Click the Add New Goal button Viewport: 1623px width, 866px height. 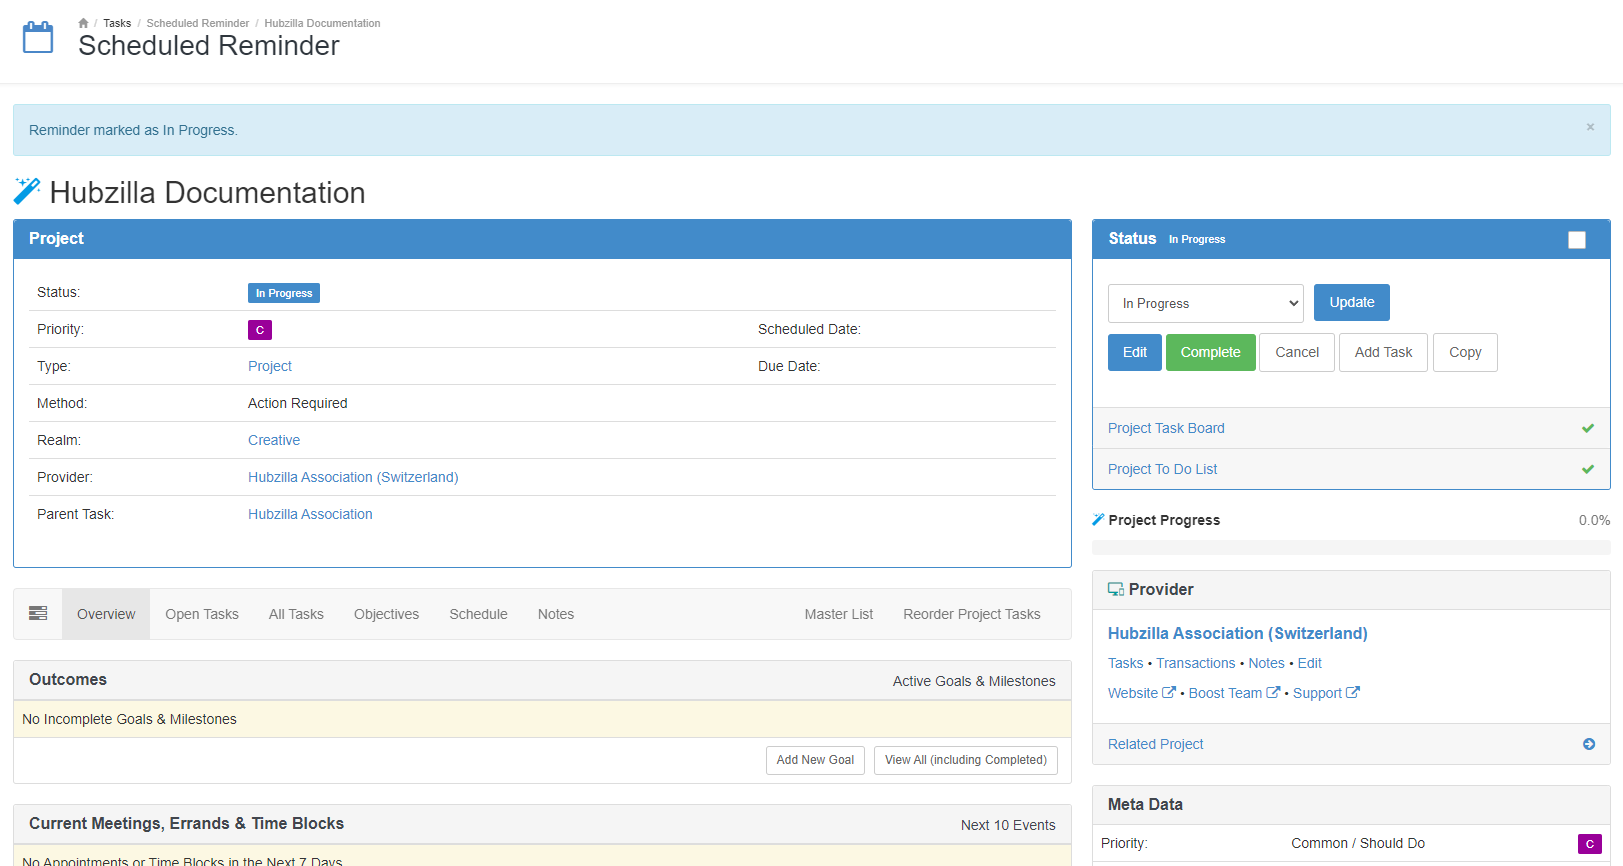click(x=814, y=760)
